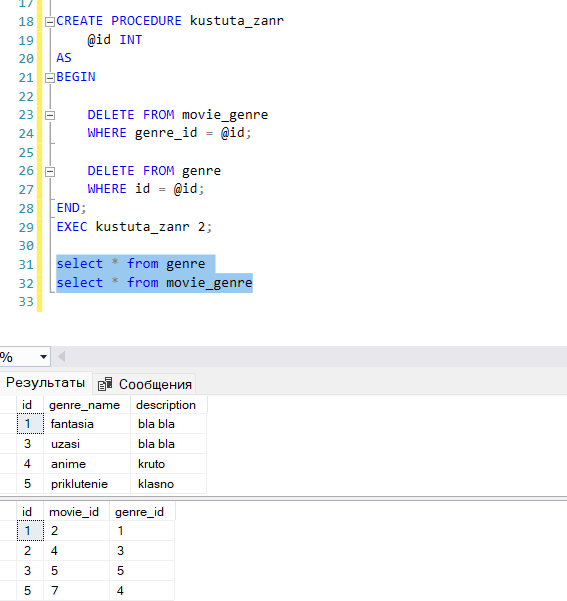Collapse the DELETE FROM genre statement
This screenshot has width=567, height=601.
pos(50,172)
